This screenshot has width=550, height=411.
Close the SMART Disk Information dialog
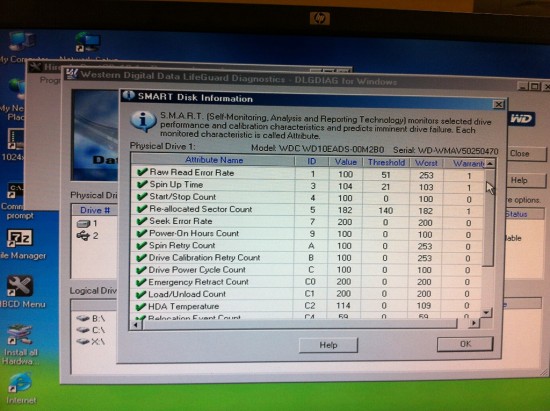[498, 104]
